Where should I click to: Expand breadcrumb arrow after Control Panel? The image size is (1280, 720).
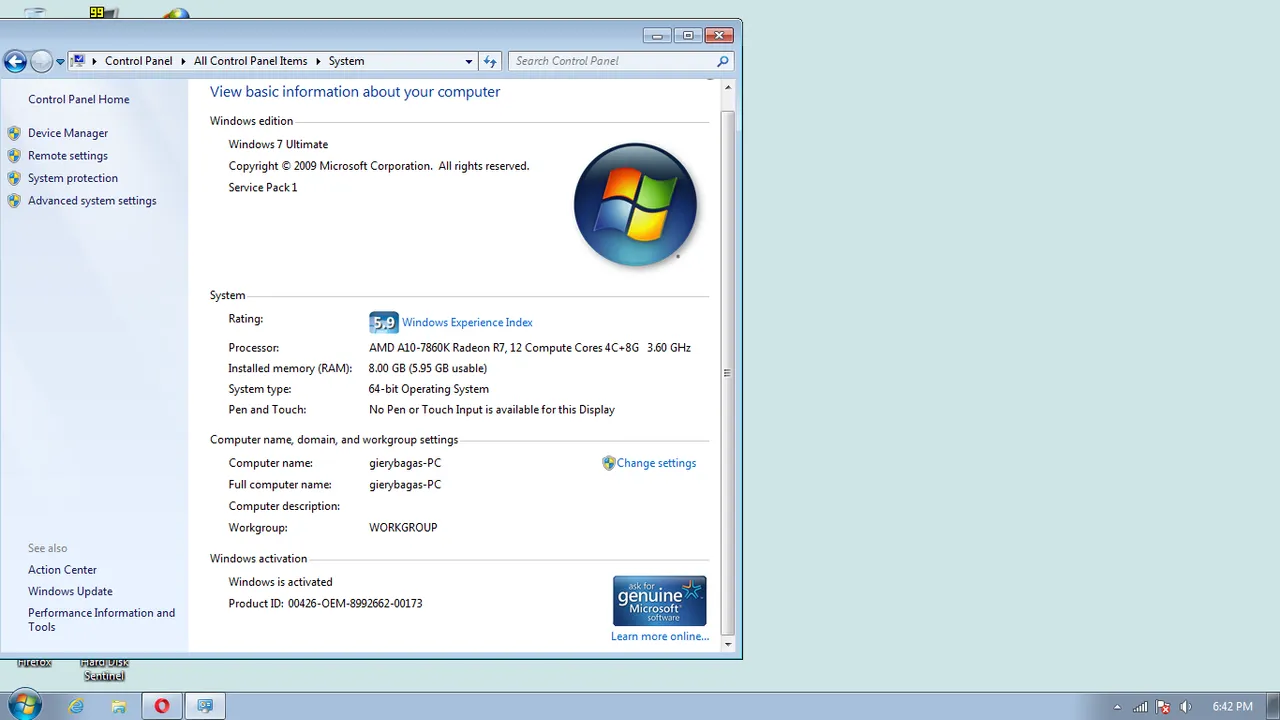pos(183,61)
